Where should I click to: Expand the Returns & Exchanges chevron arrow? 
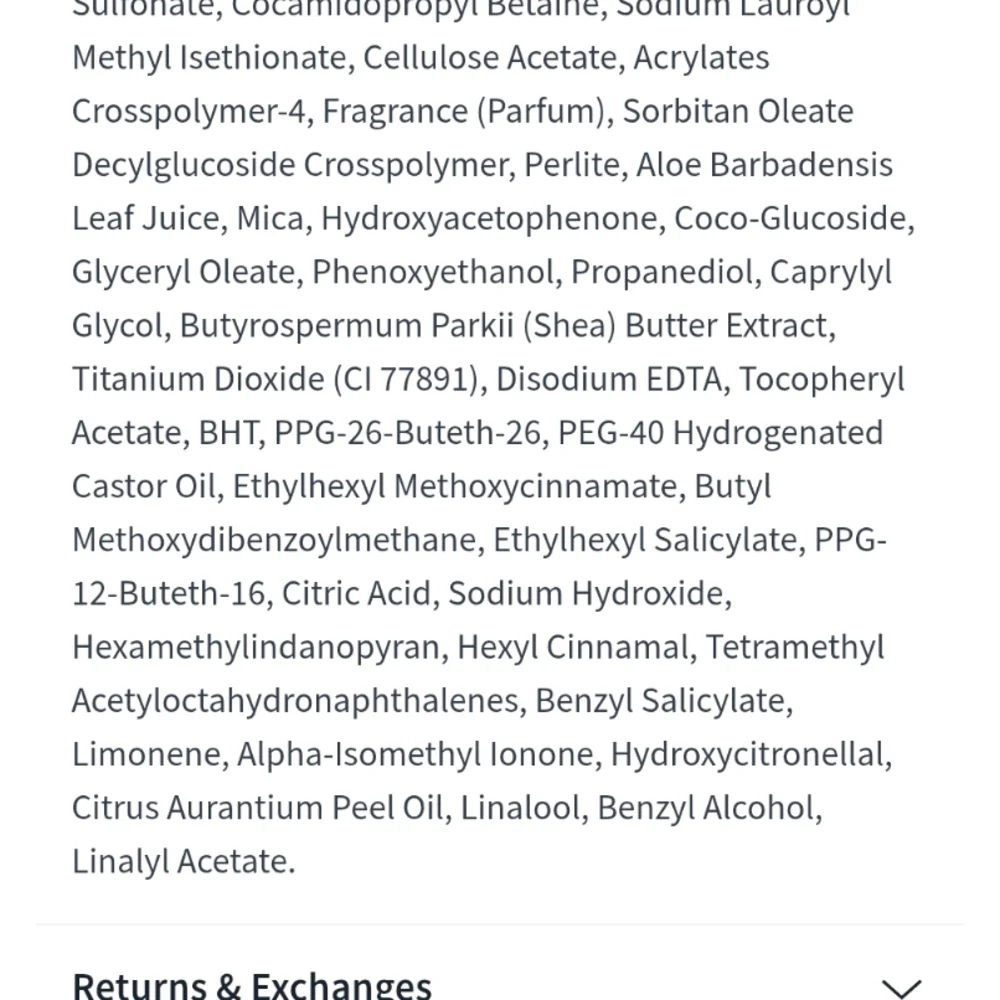click(902, 988)
